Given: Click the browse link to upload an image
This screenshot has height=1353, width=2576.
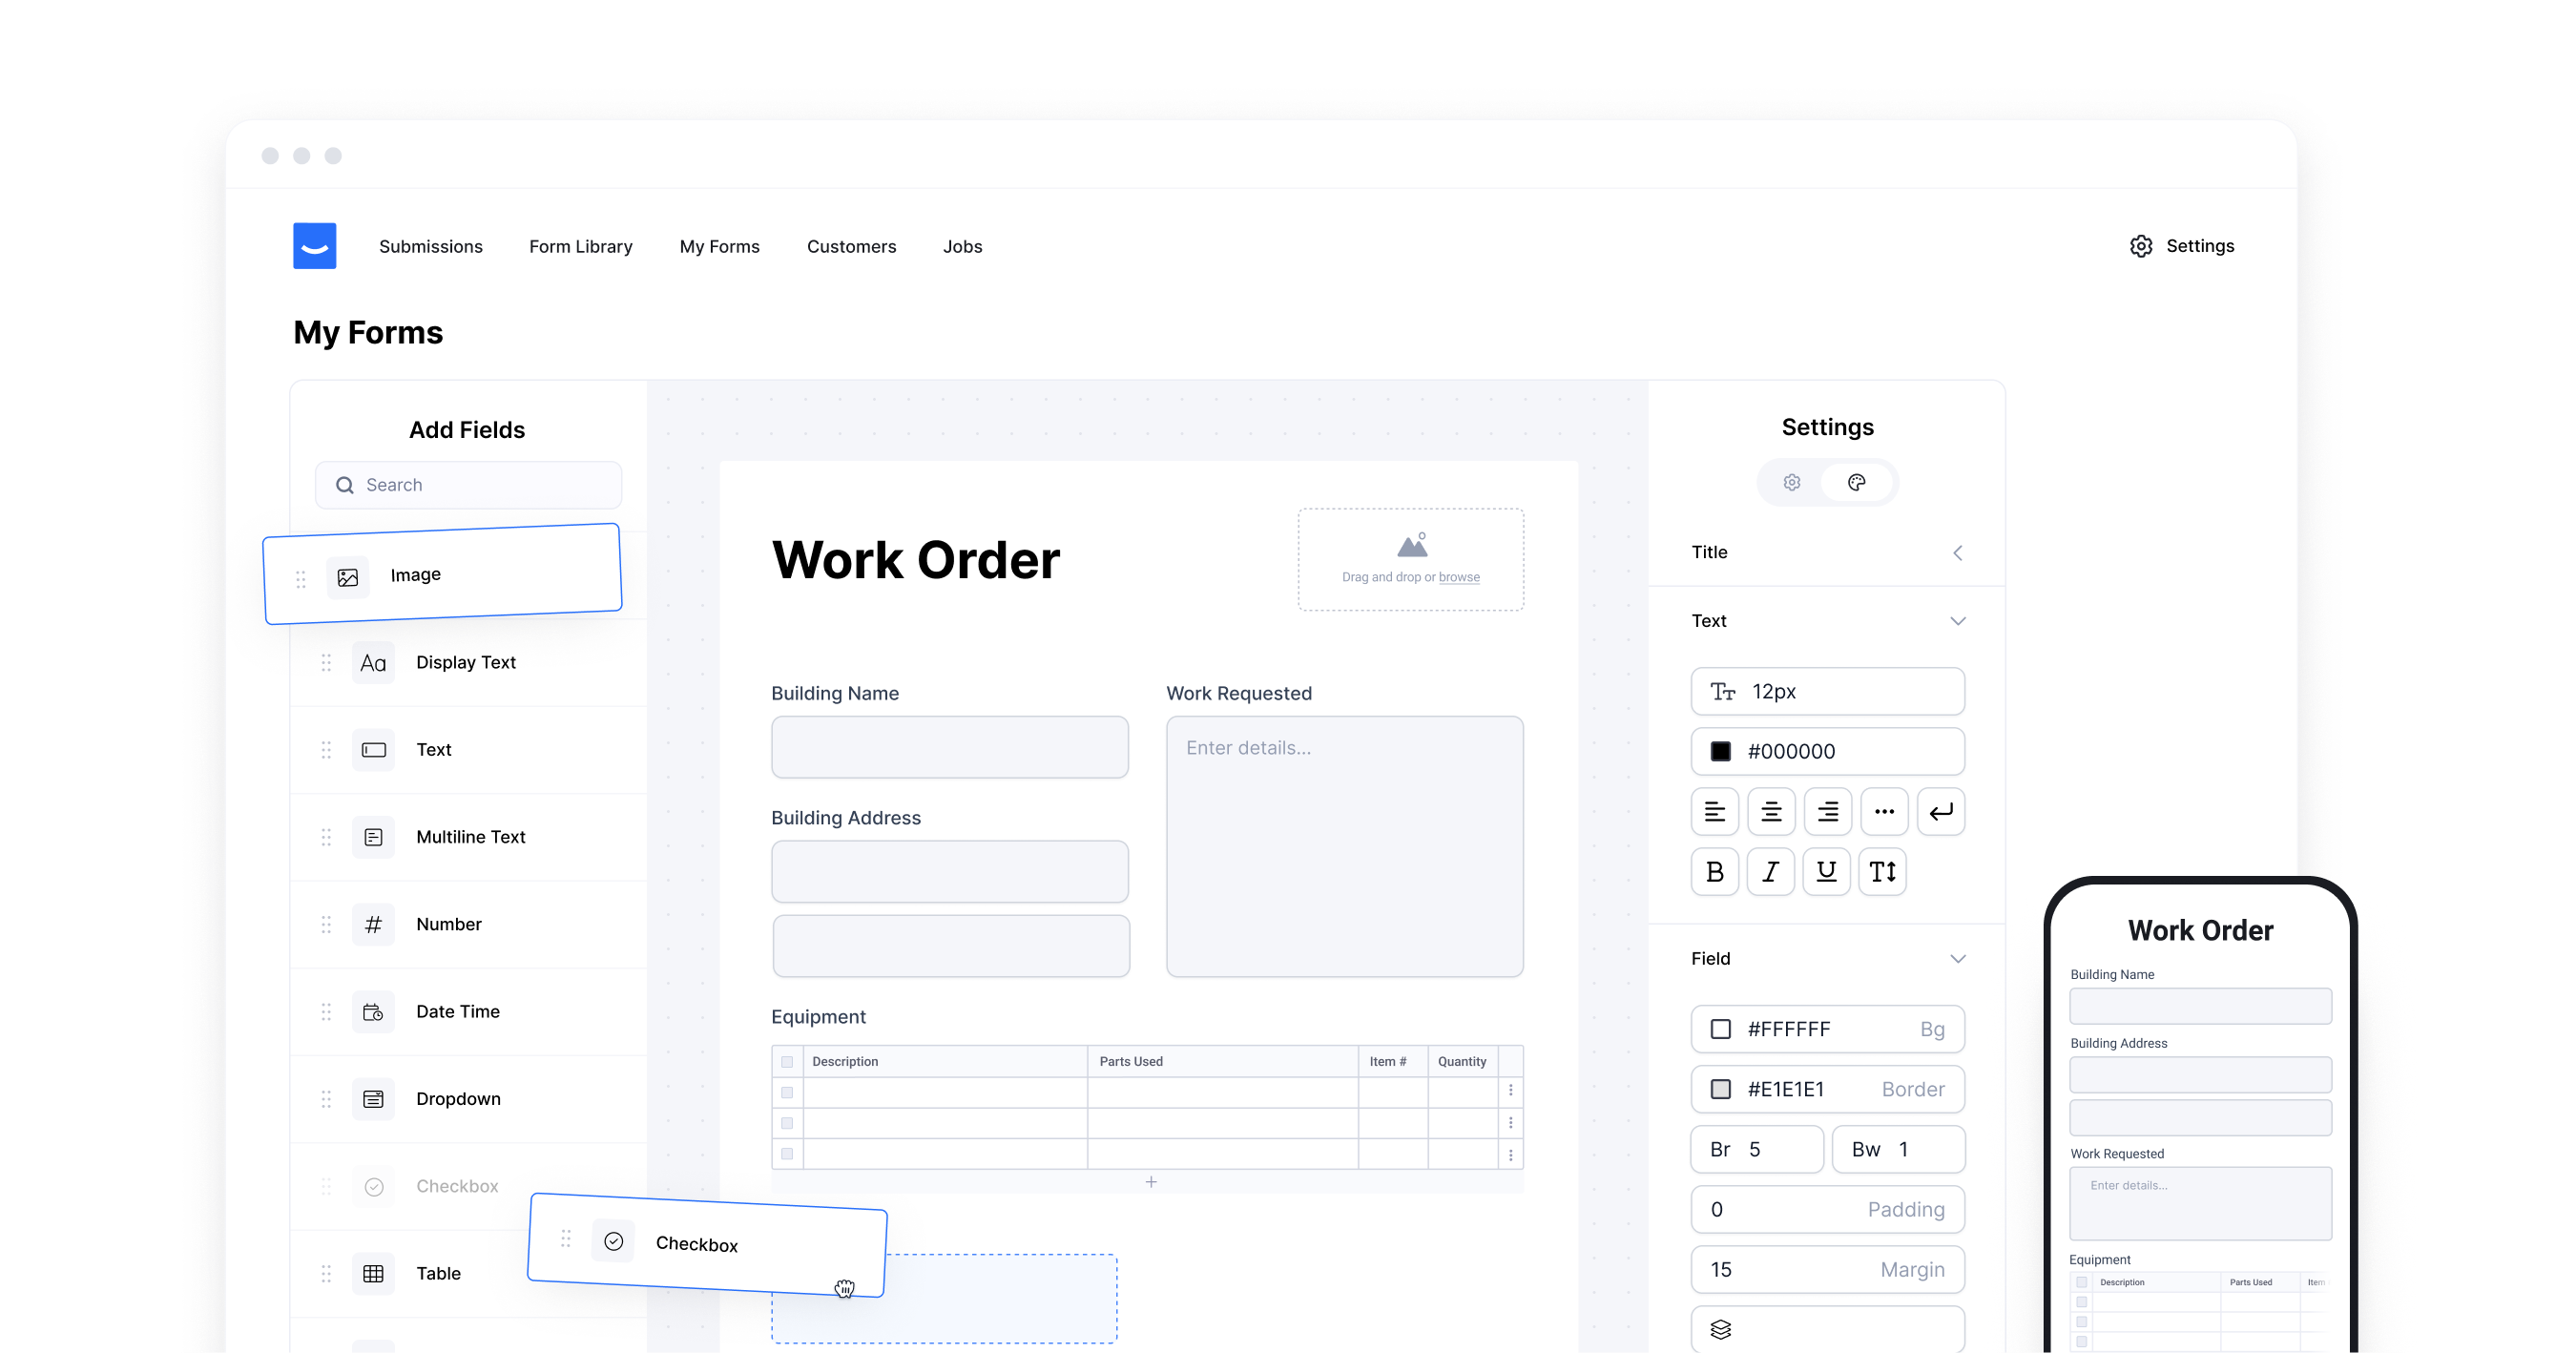Looking at the screenshot, I should coord(1461,576).
